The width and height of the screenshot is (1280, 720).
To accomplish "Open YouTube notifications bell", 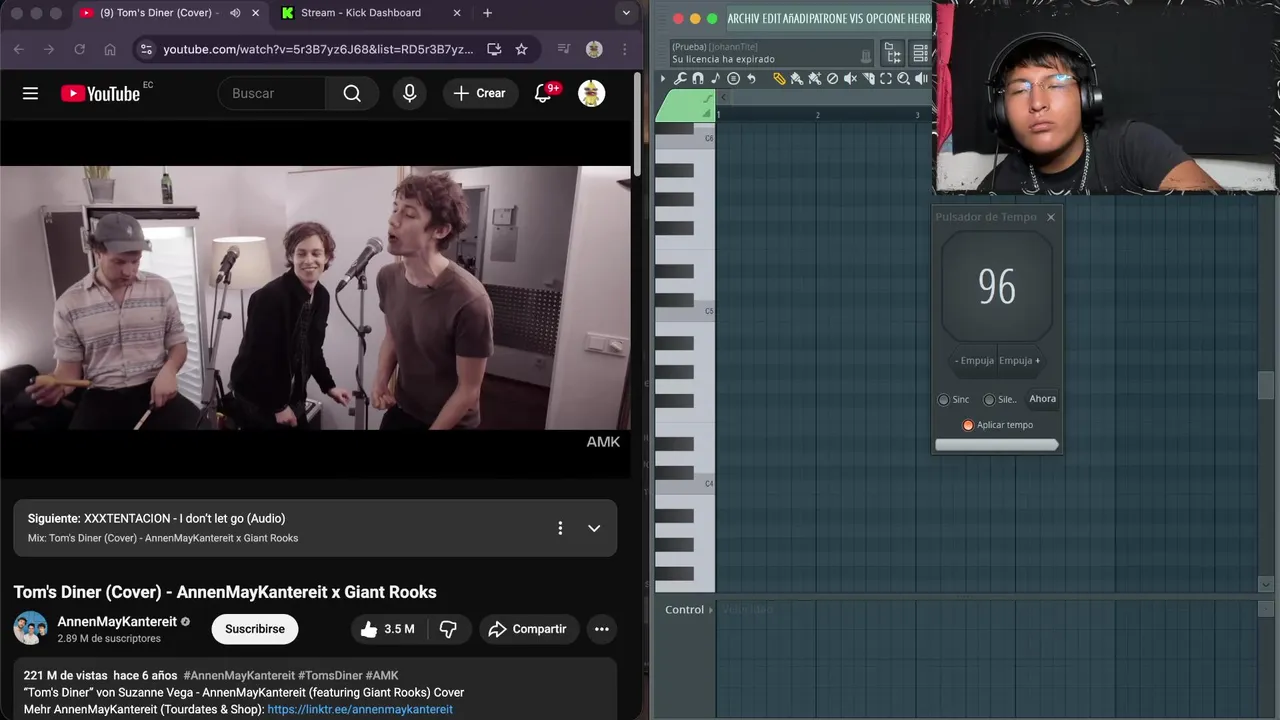I will [x=543, y=93].
